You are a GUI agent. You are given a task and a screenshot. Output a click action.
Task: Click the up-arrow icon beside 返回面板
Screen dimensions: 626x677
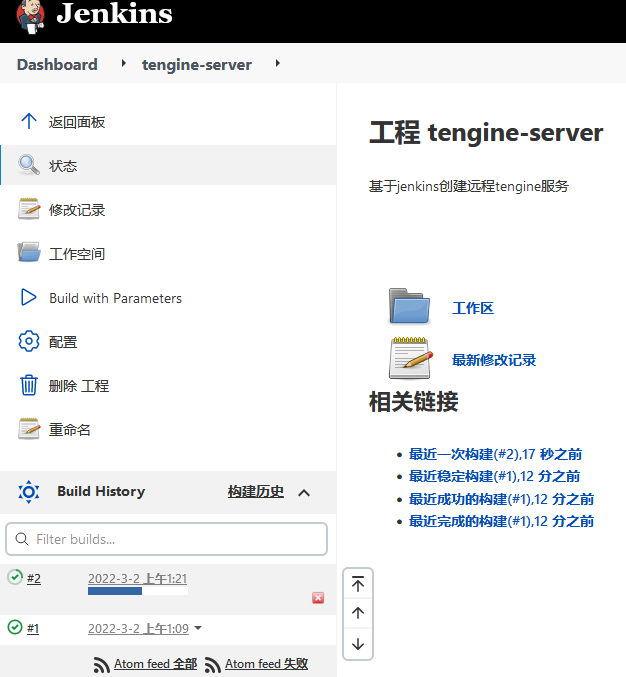[29, 121]
